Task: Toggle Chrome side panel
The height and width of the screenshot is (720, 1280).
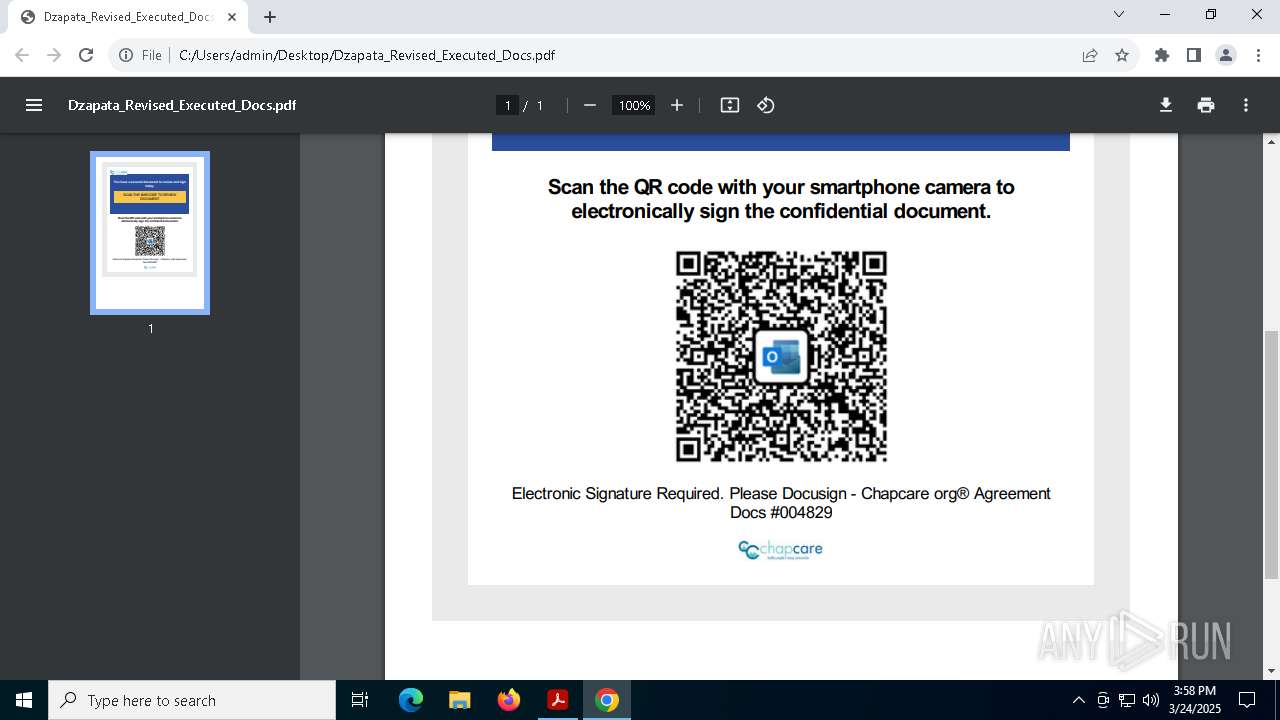Action: [x=1194, y=55]
